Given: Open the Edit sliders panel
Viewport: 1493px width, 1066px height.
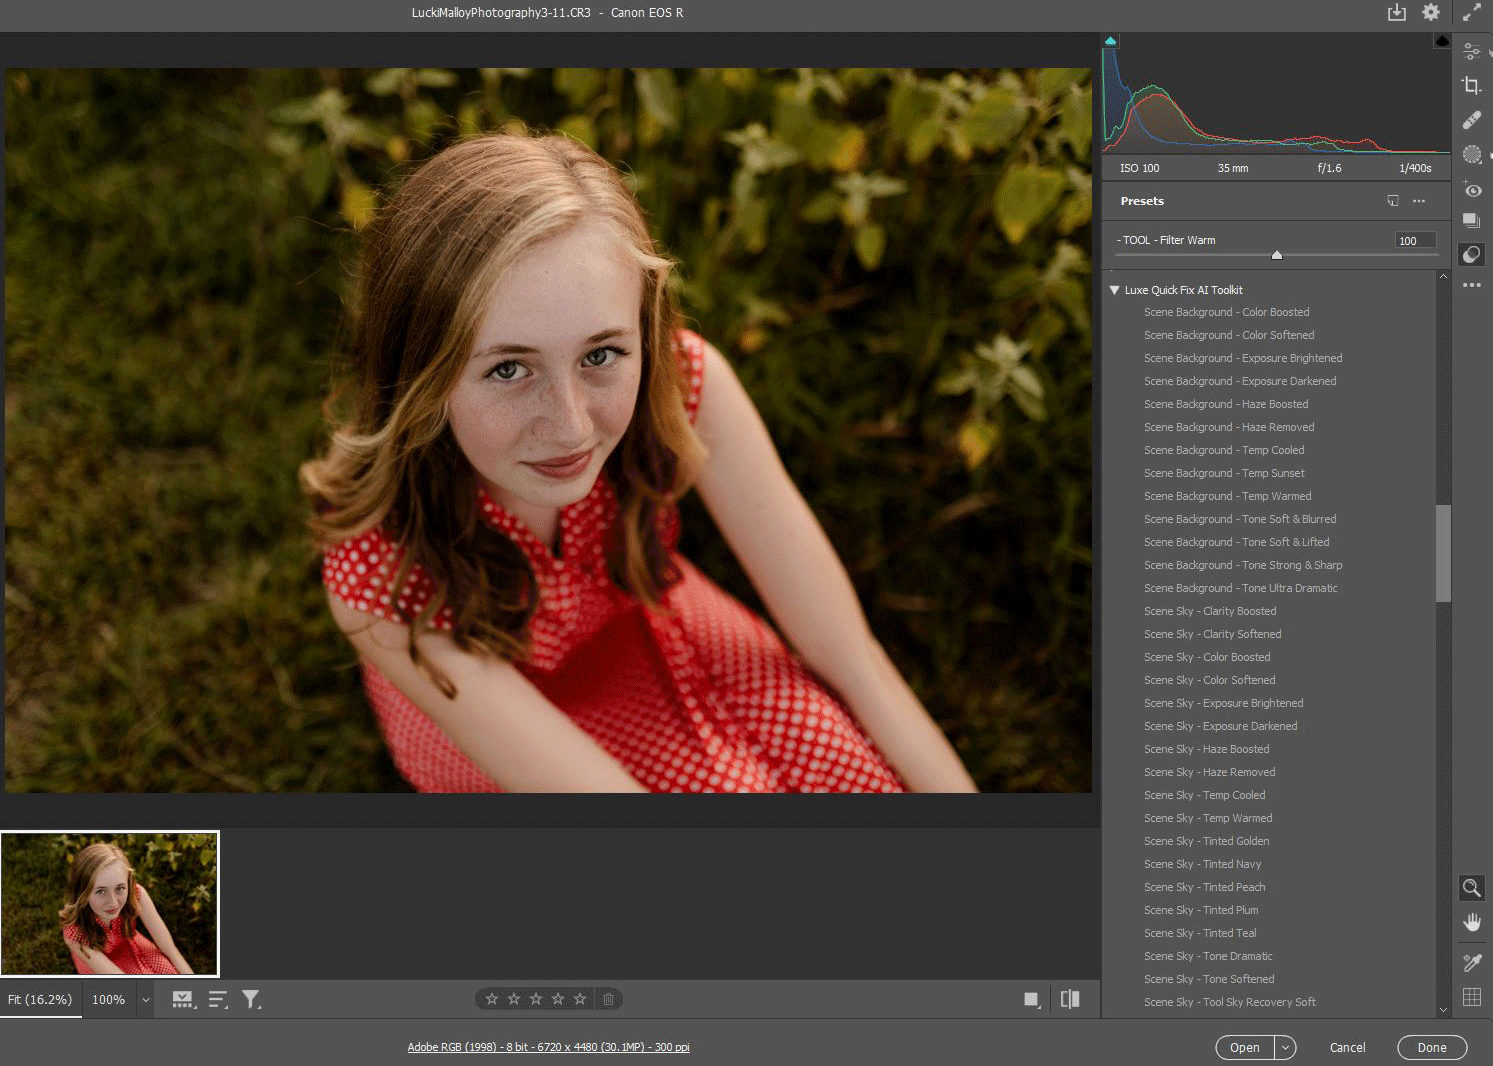Looking at the screenshot, I should (1471, 51).
